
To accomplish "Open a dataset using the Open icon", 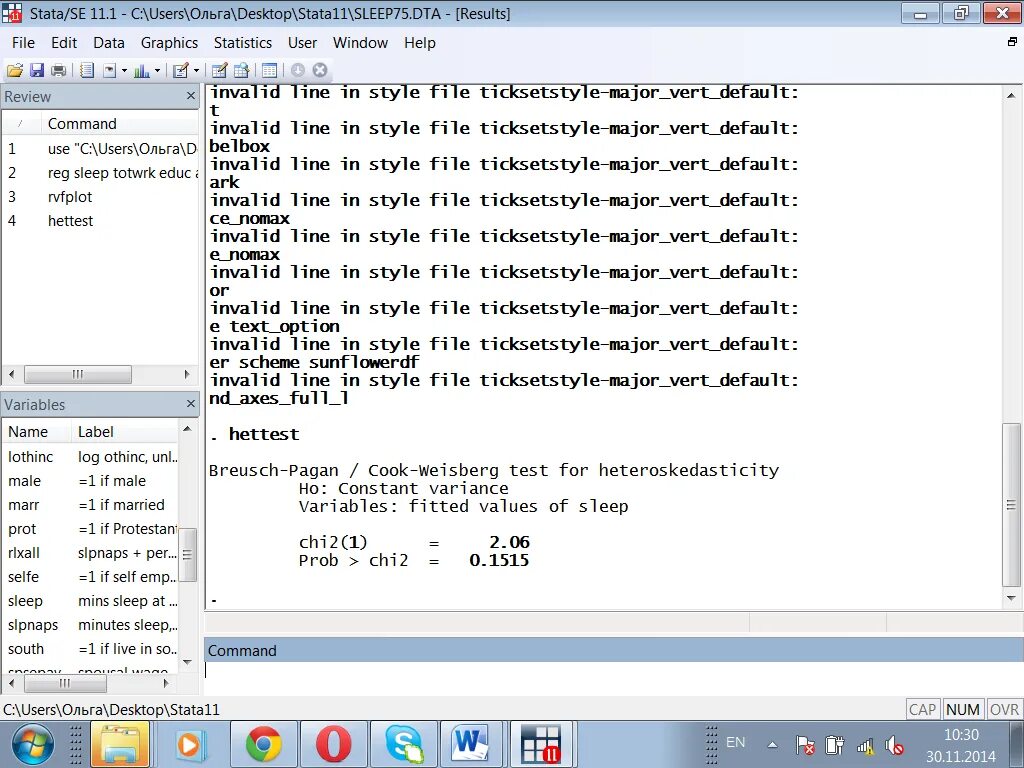I will click(15, 71).
